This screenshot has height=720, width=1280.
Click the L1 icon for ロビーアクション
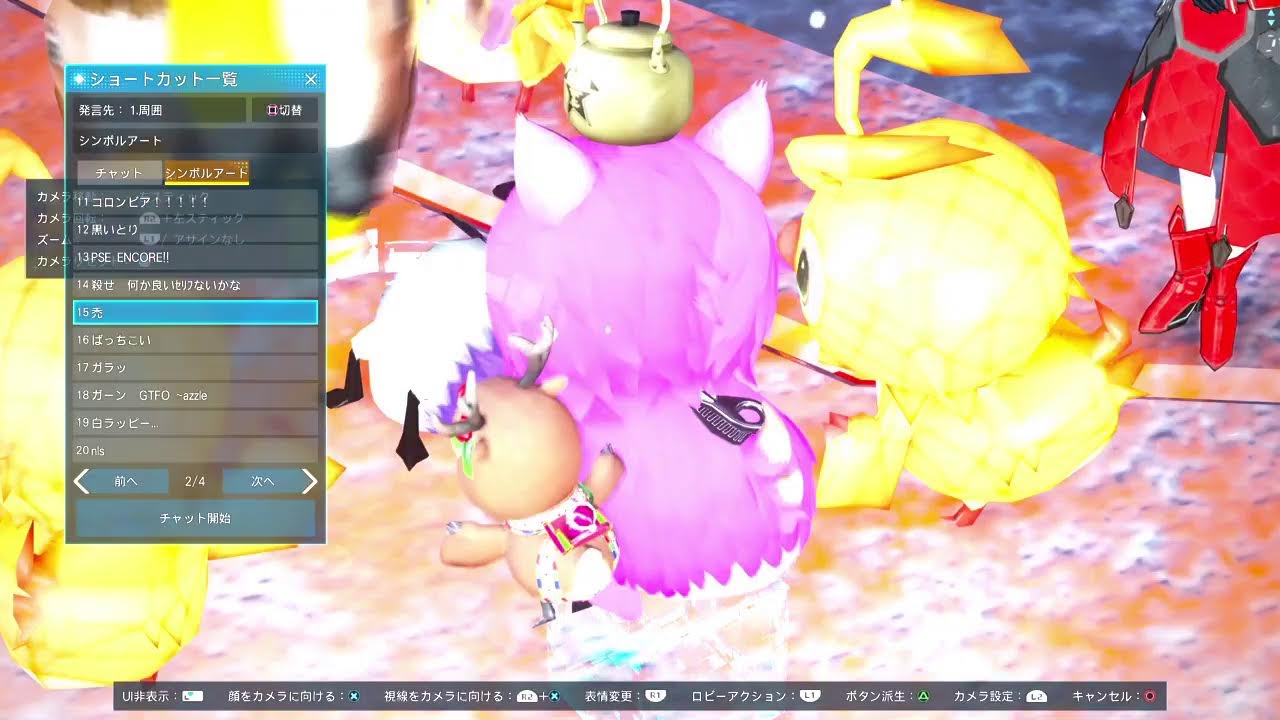tap(810, 696)
